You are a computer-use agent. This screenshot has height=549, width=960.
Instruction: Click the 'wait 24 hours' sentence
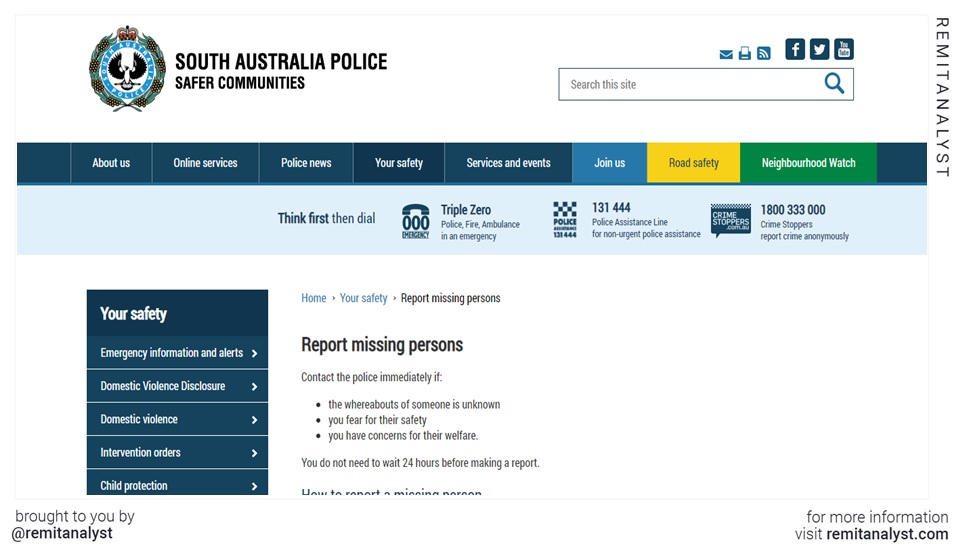tap(420, 463)
